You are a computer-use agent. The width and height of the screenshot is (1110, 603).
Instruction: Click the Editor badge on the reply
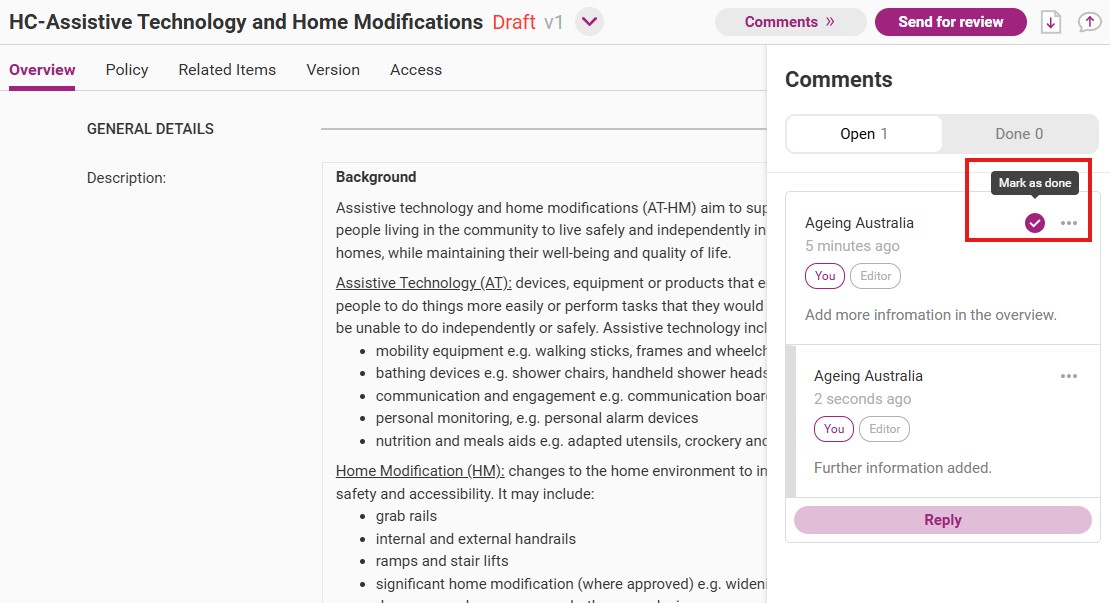[884, 429]
